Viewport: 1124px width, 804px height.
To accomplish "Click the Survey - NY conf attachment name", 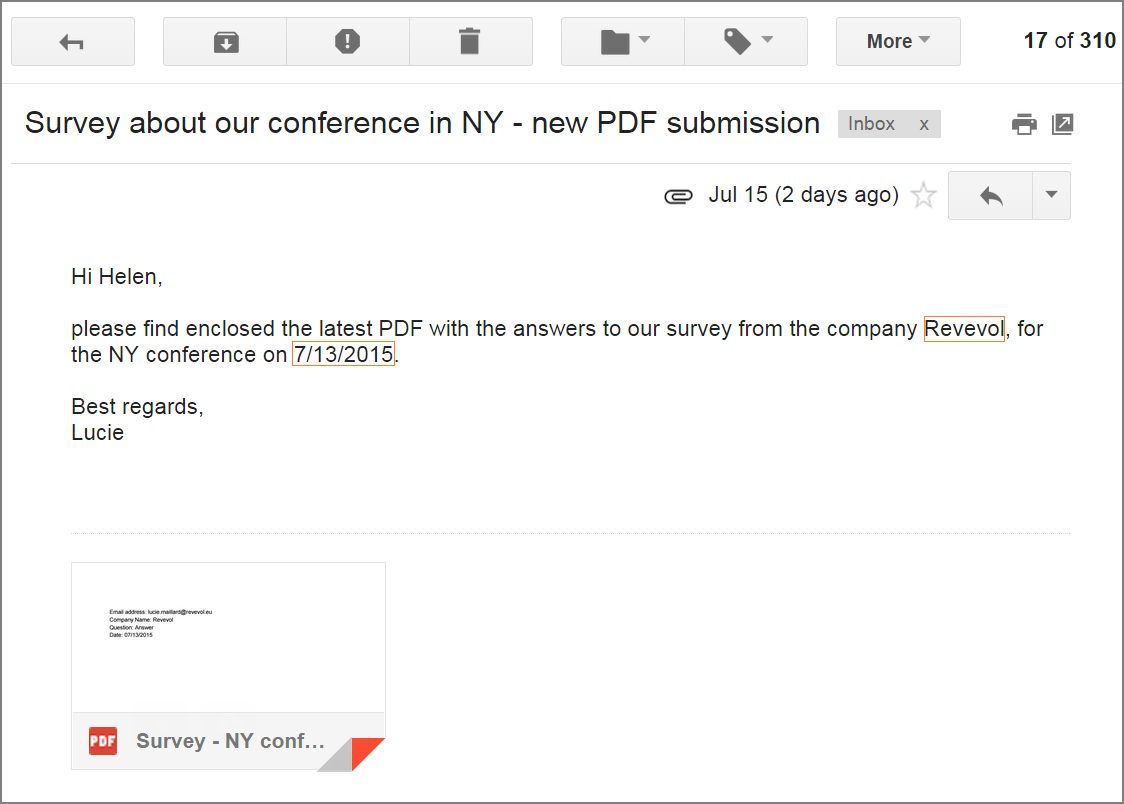I will 230,741.
